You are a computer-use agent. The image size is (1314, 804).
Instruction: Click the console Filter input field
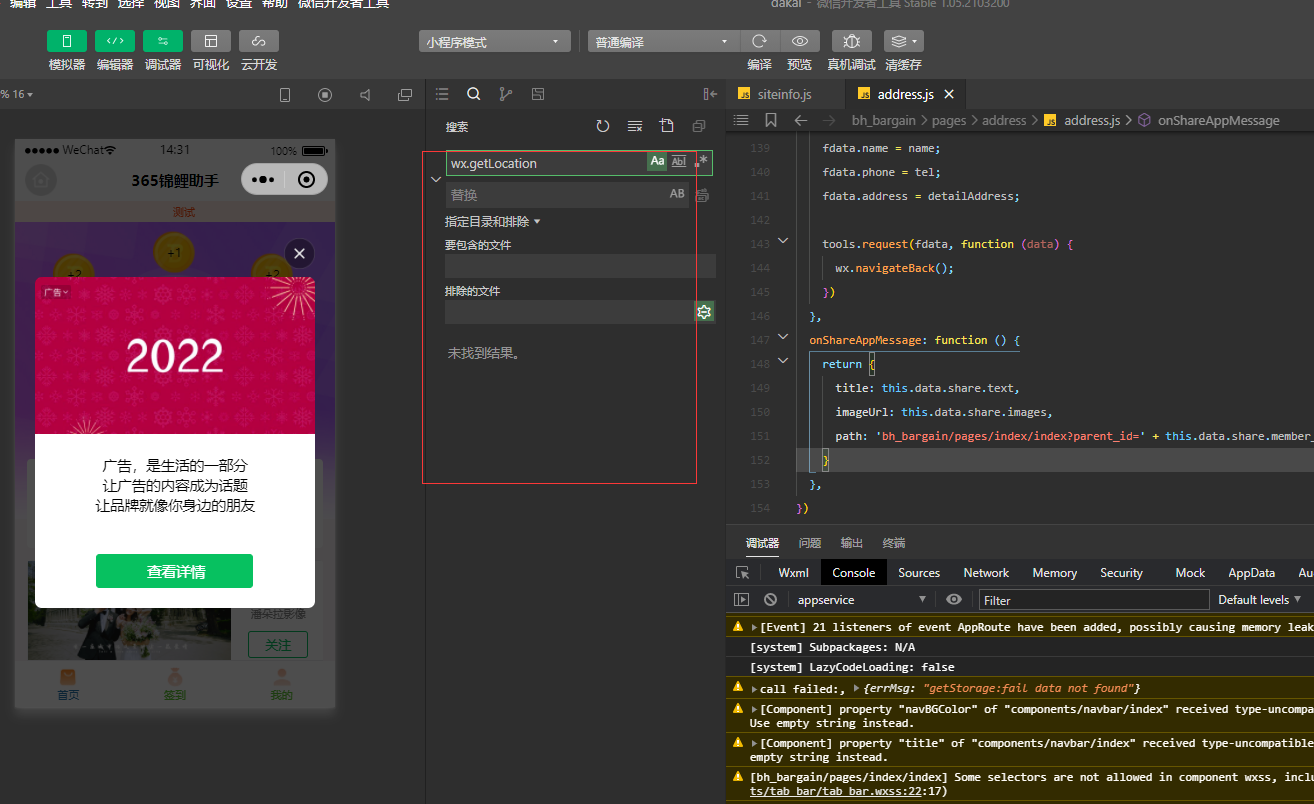pyautogui.click(x=1093, y=600)
